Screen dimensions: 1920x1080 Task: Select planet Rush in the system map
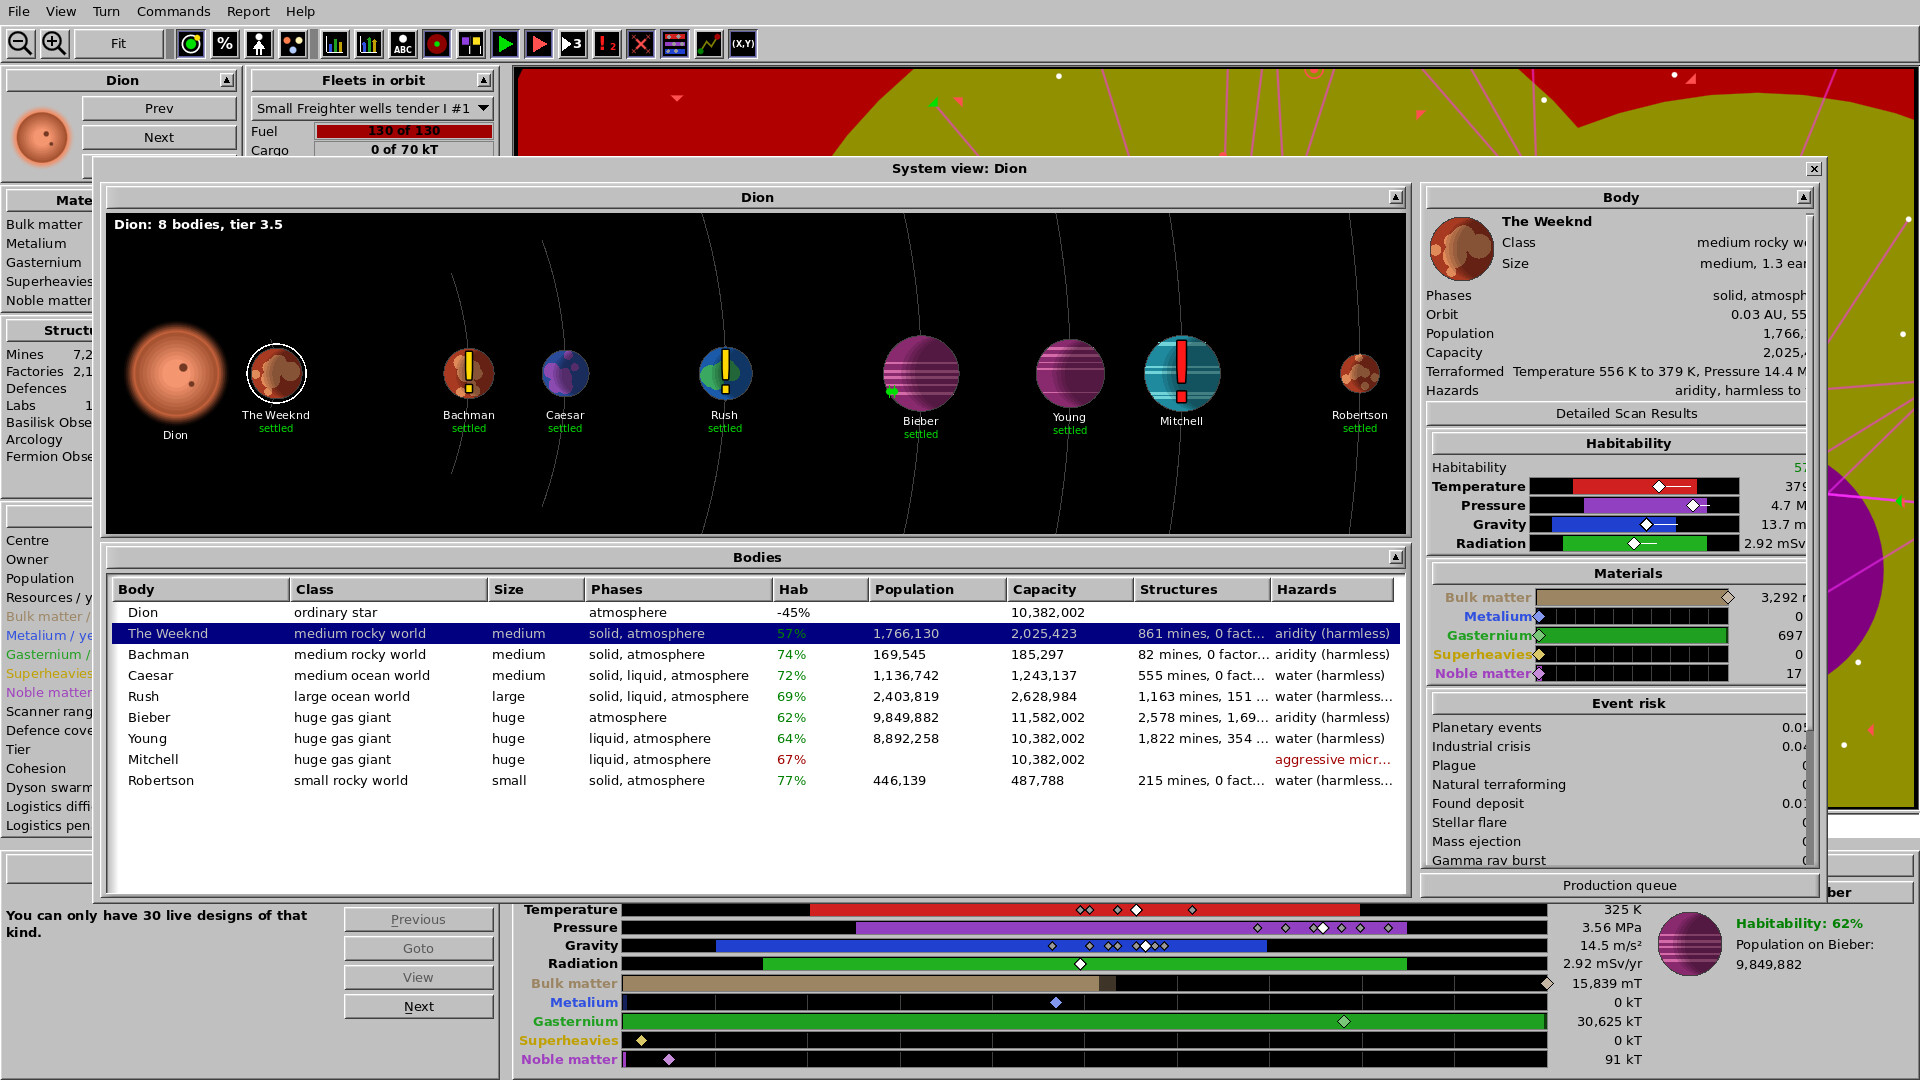725,373
